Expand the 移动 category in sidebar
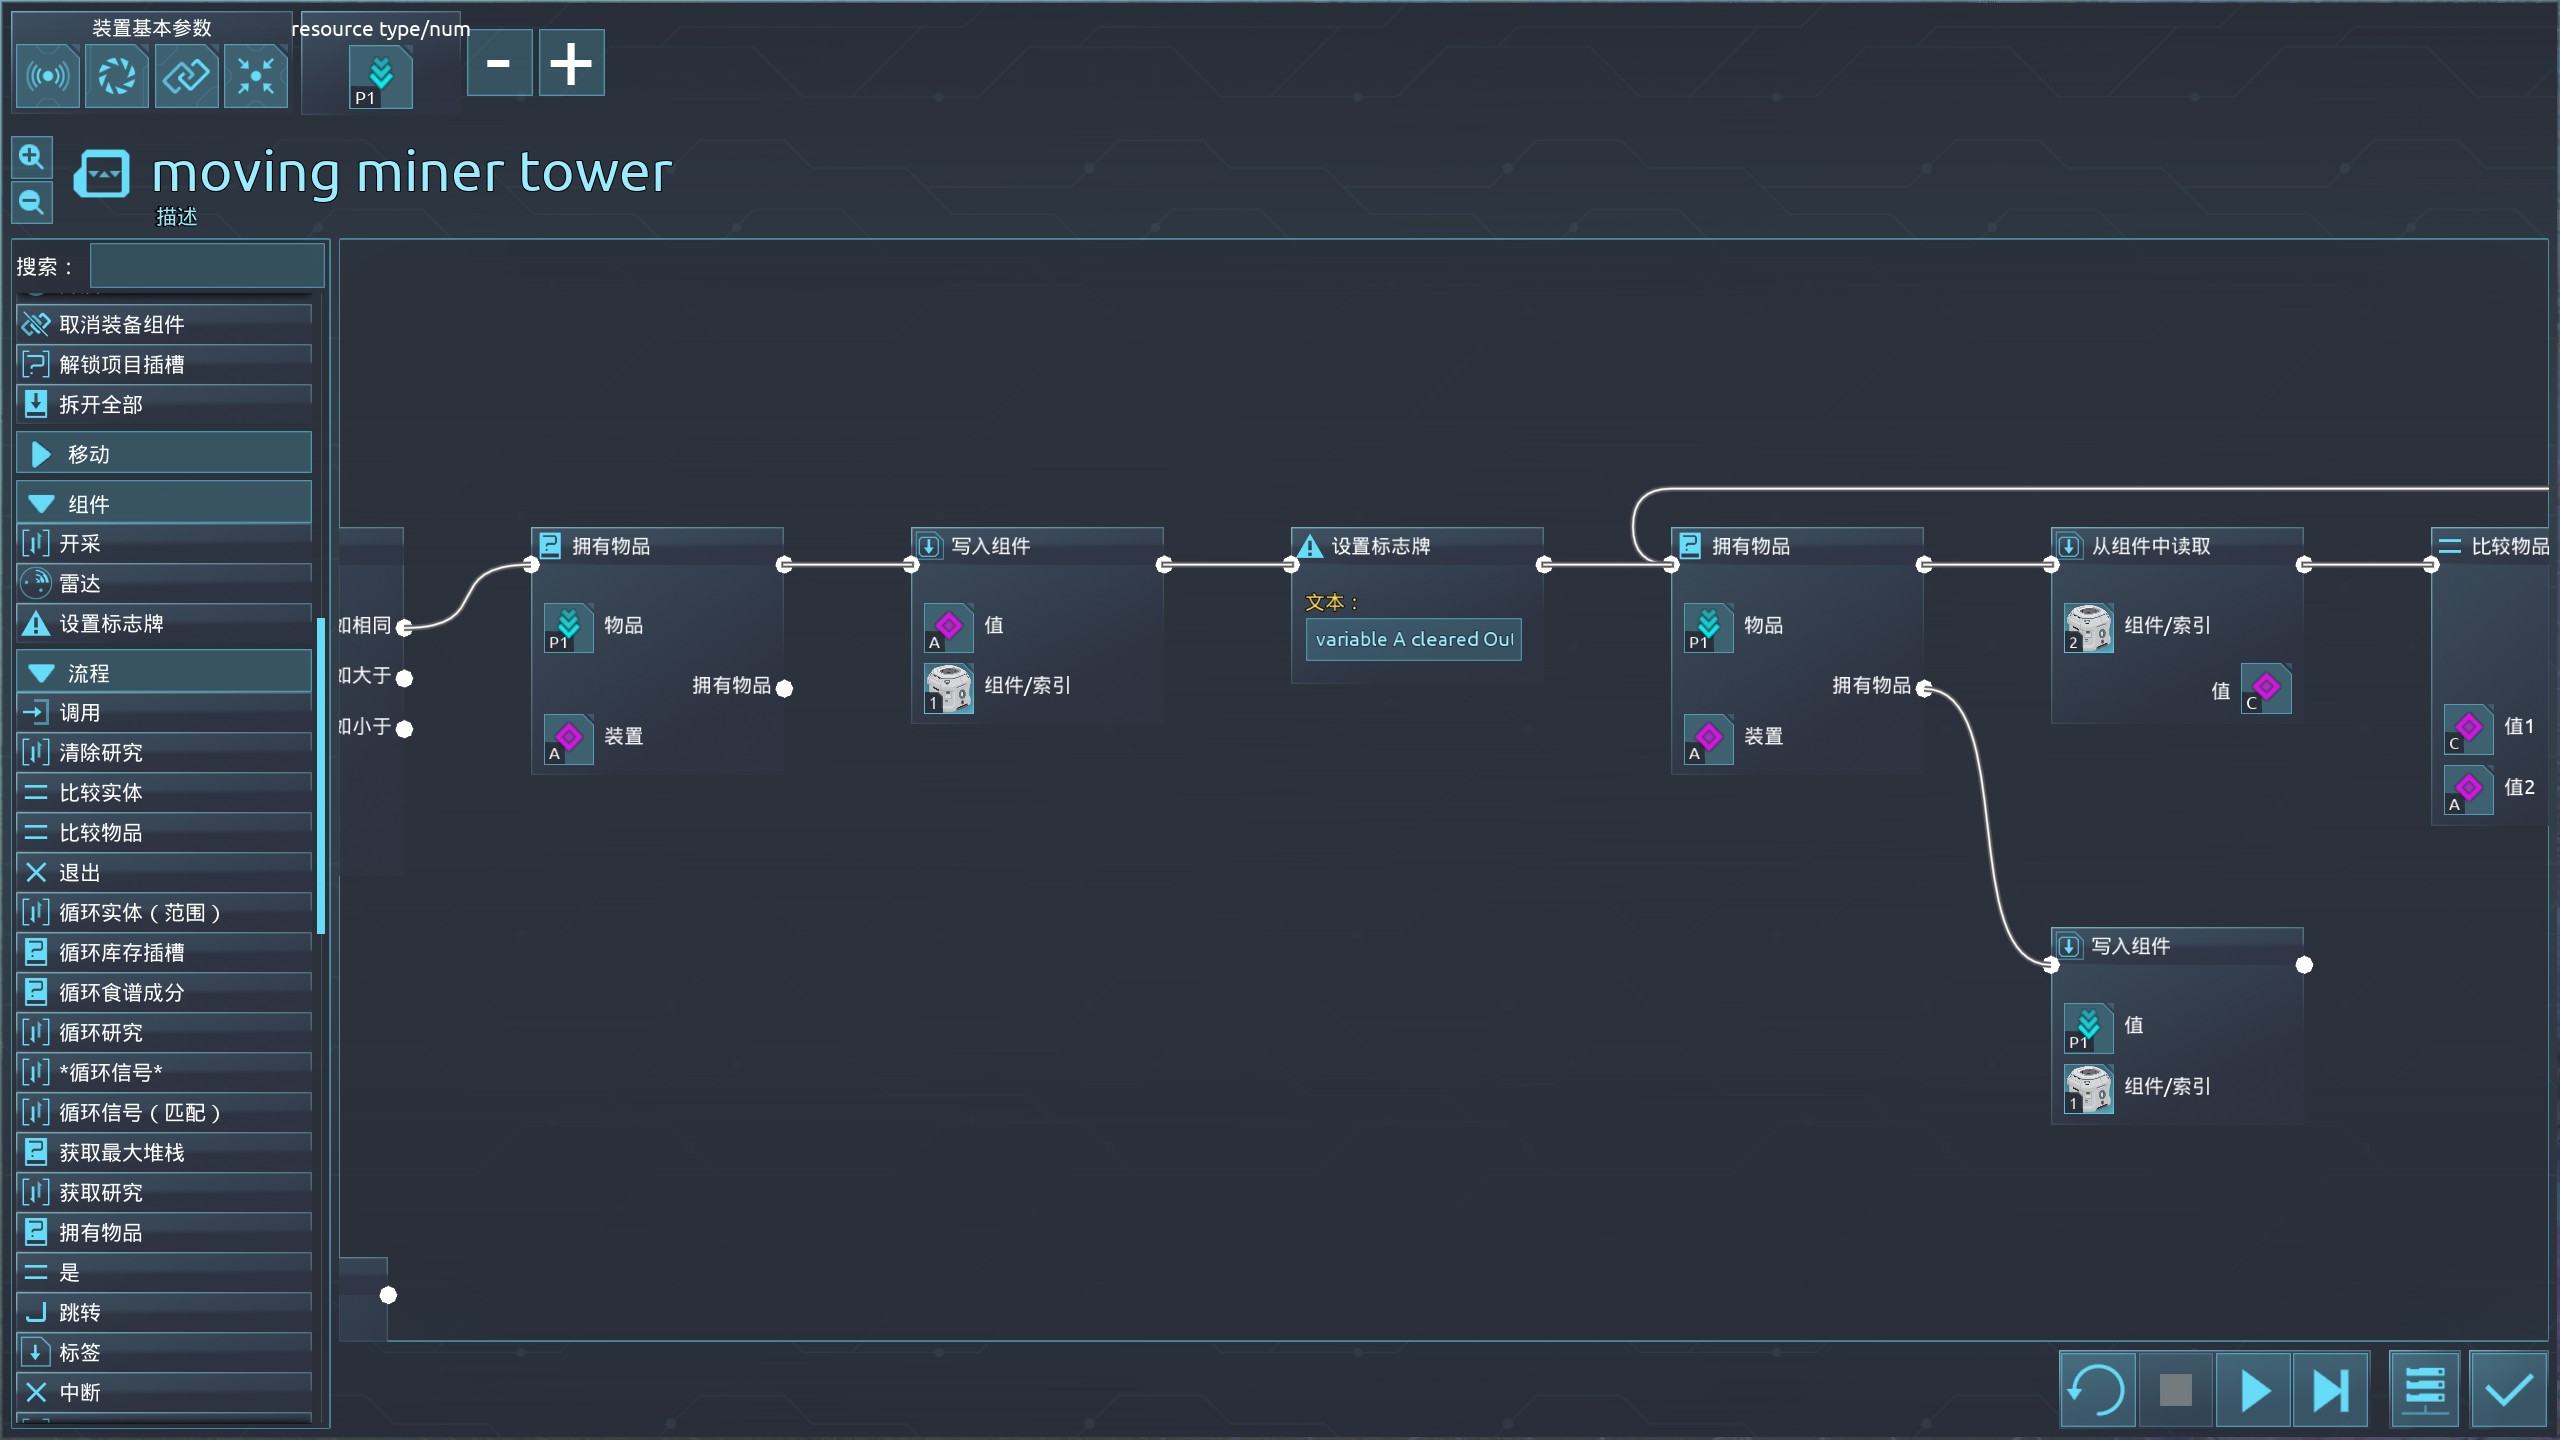2560x1440 pixels. pos(164,454)
